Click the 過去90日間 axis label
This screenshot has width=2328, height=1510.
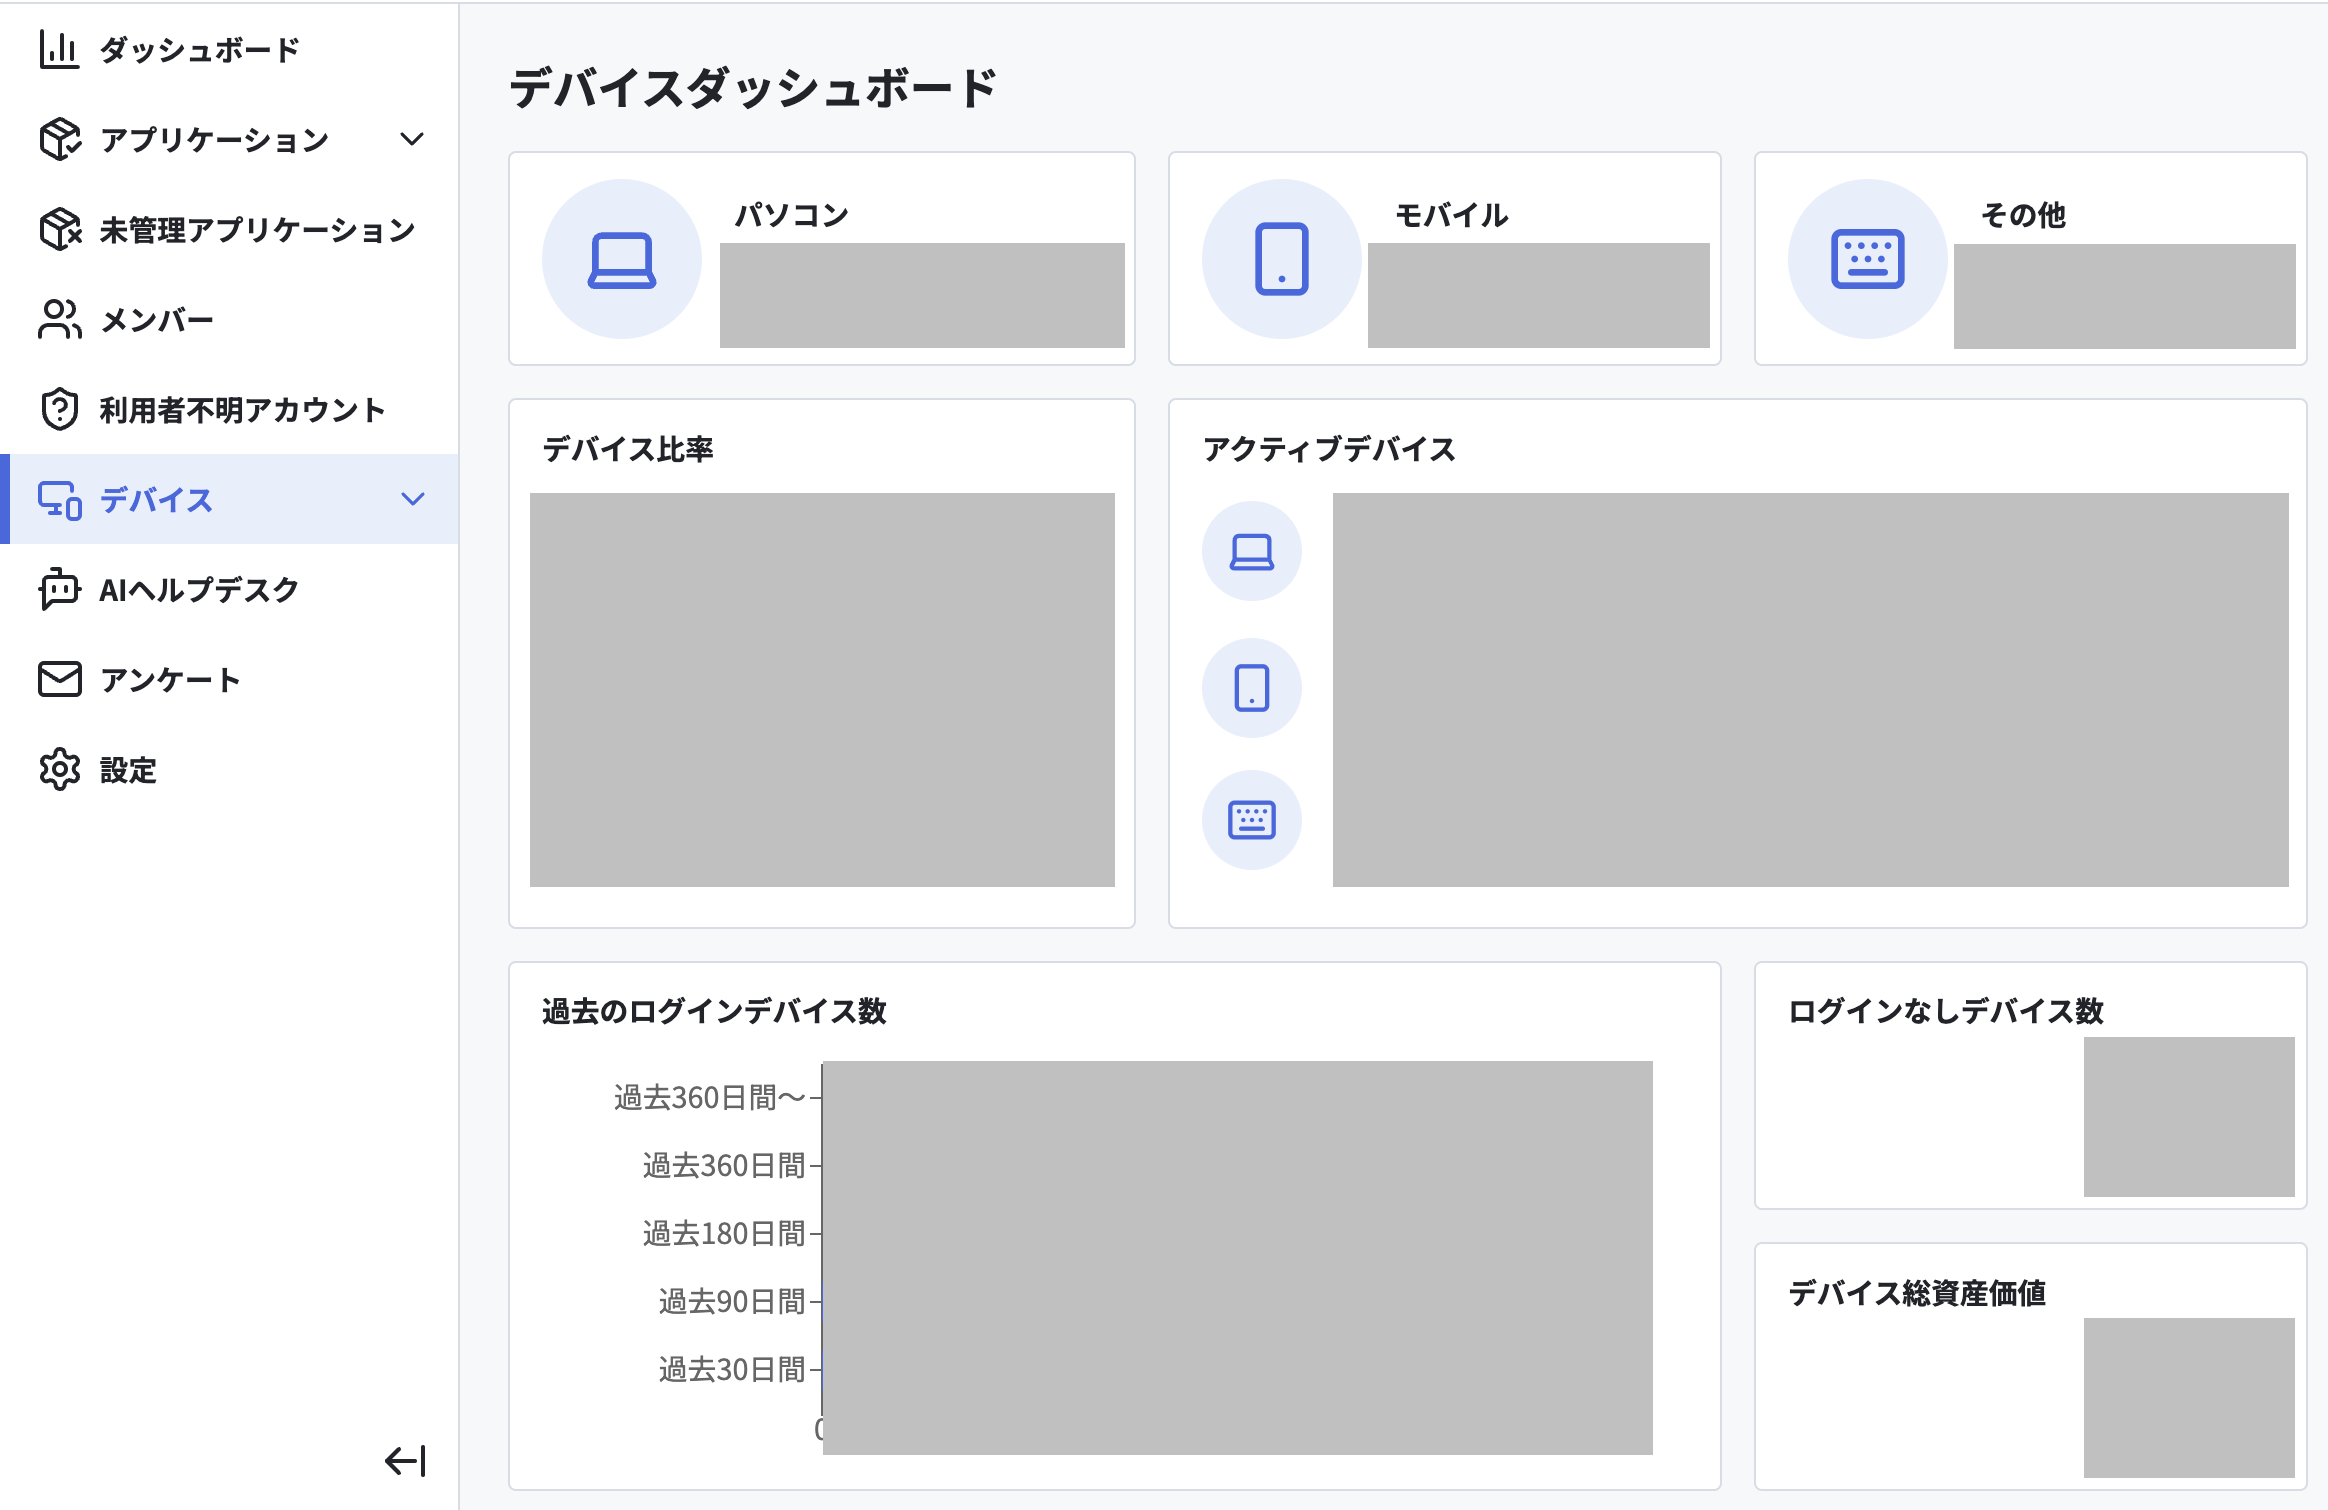(732, 1302)
